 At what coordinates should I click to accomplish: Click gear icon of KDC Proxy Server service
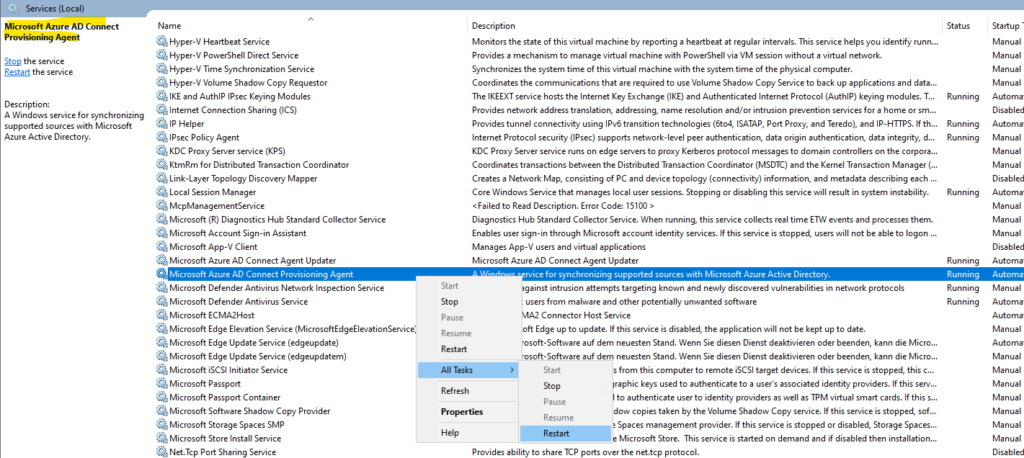pyautogui.click(x=162, y=151)
